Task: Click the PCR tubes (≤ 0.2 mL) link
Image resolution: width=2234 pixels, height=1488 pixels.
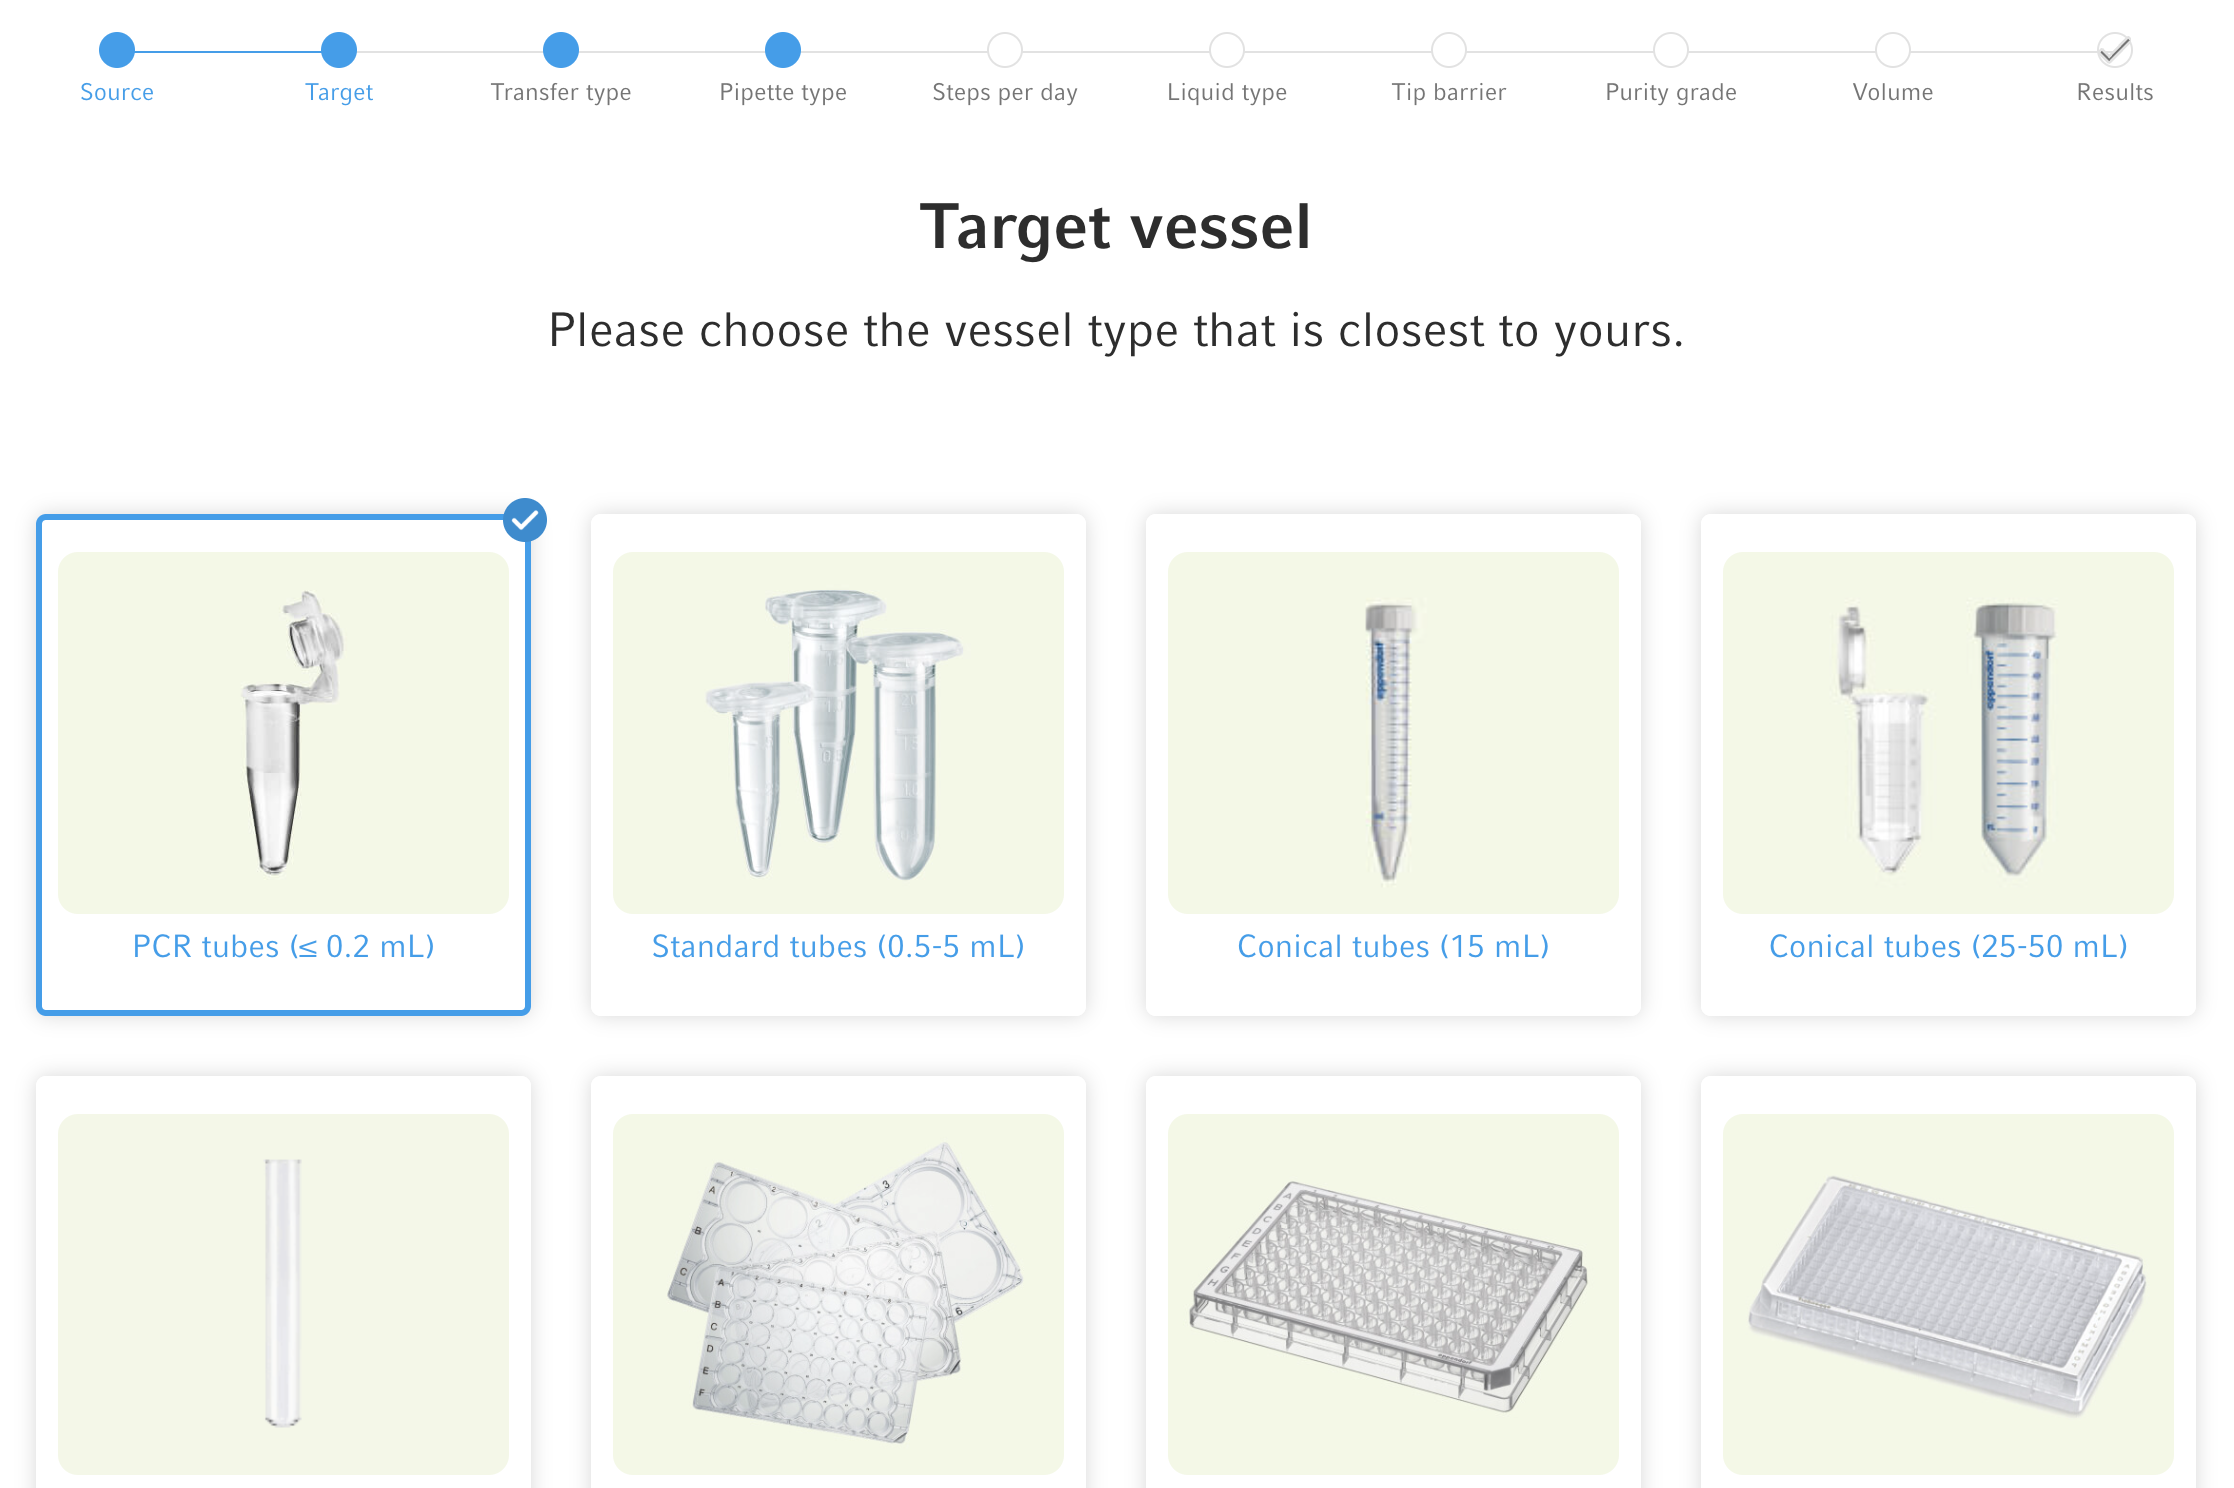Action: pyautogui.click(x=283, y=946)
